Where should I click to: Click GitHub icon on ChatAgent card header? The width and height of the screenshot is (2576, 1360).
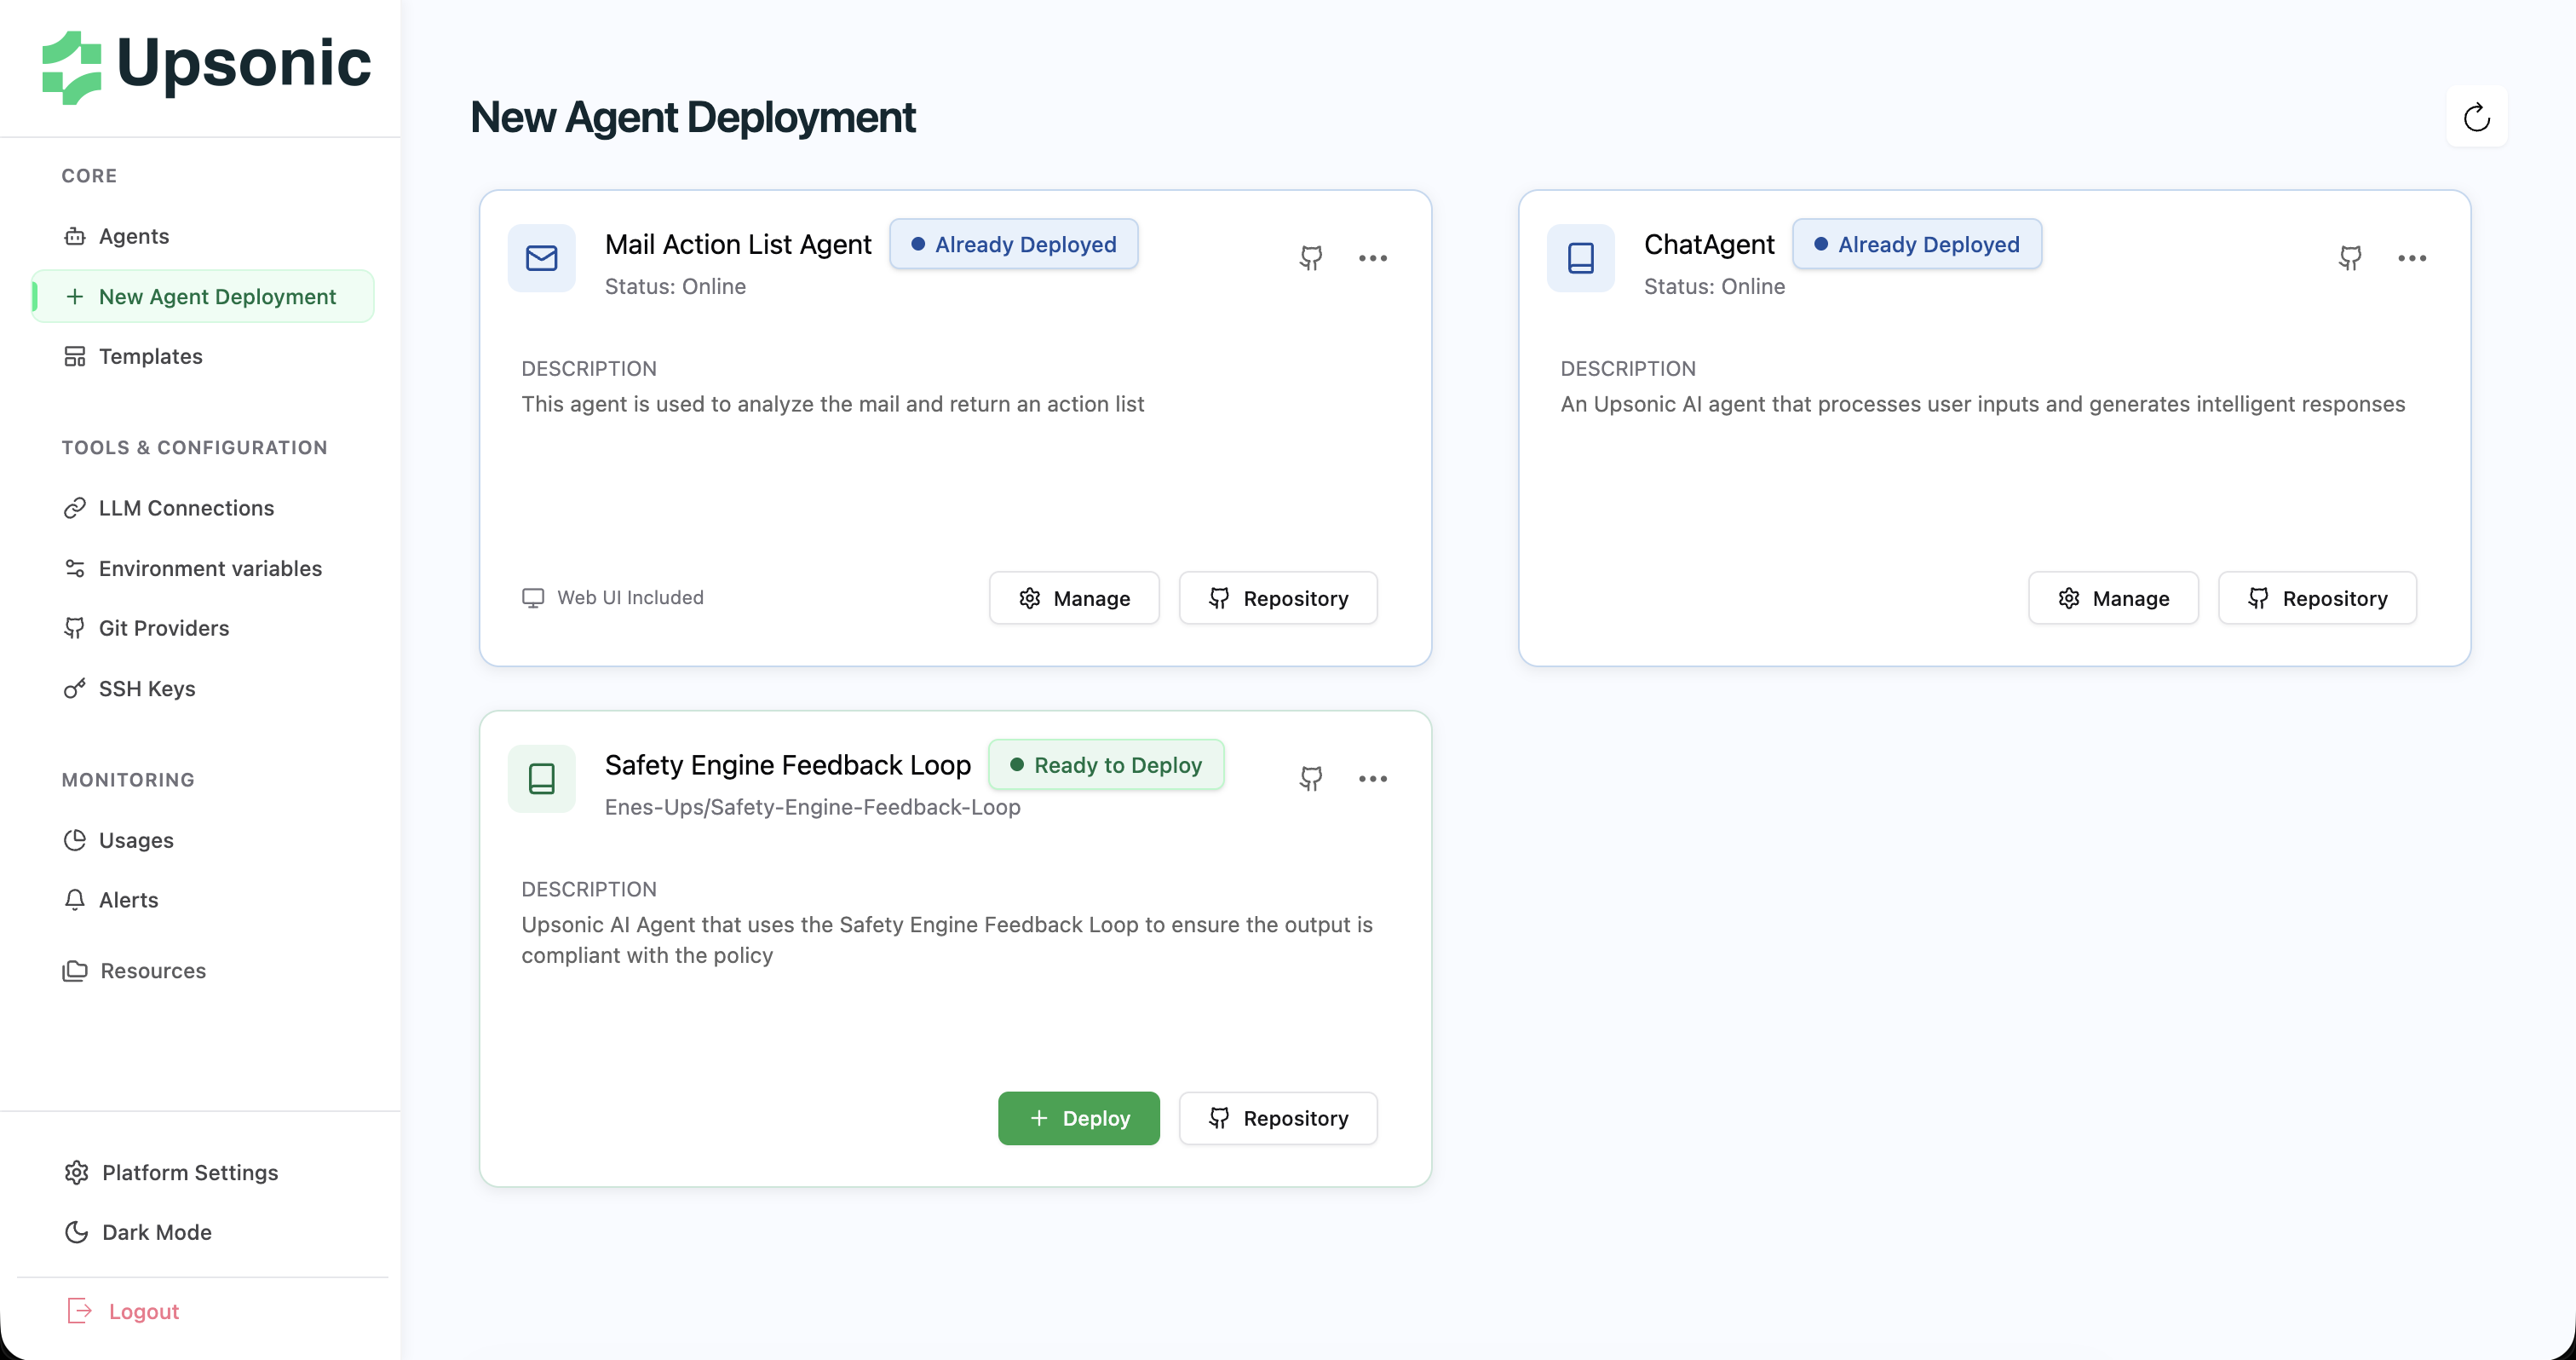click(x=2349, y=258)
